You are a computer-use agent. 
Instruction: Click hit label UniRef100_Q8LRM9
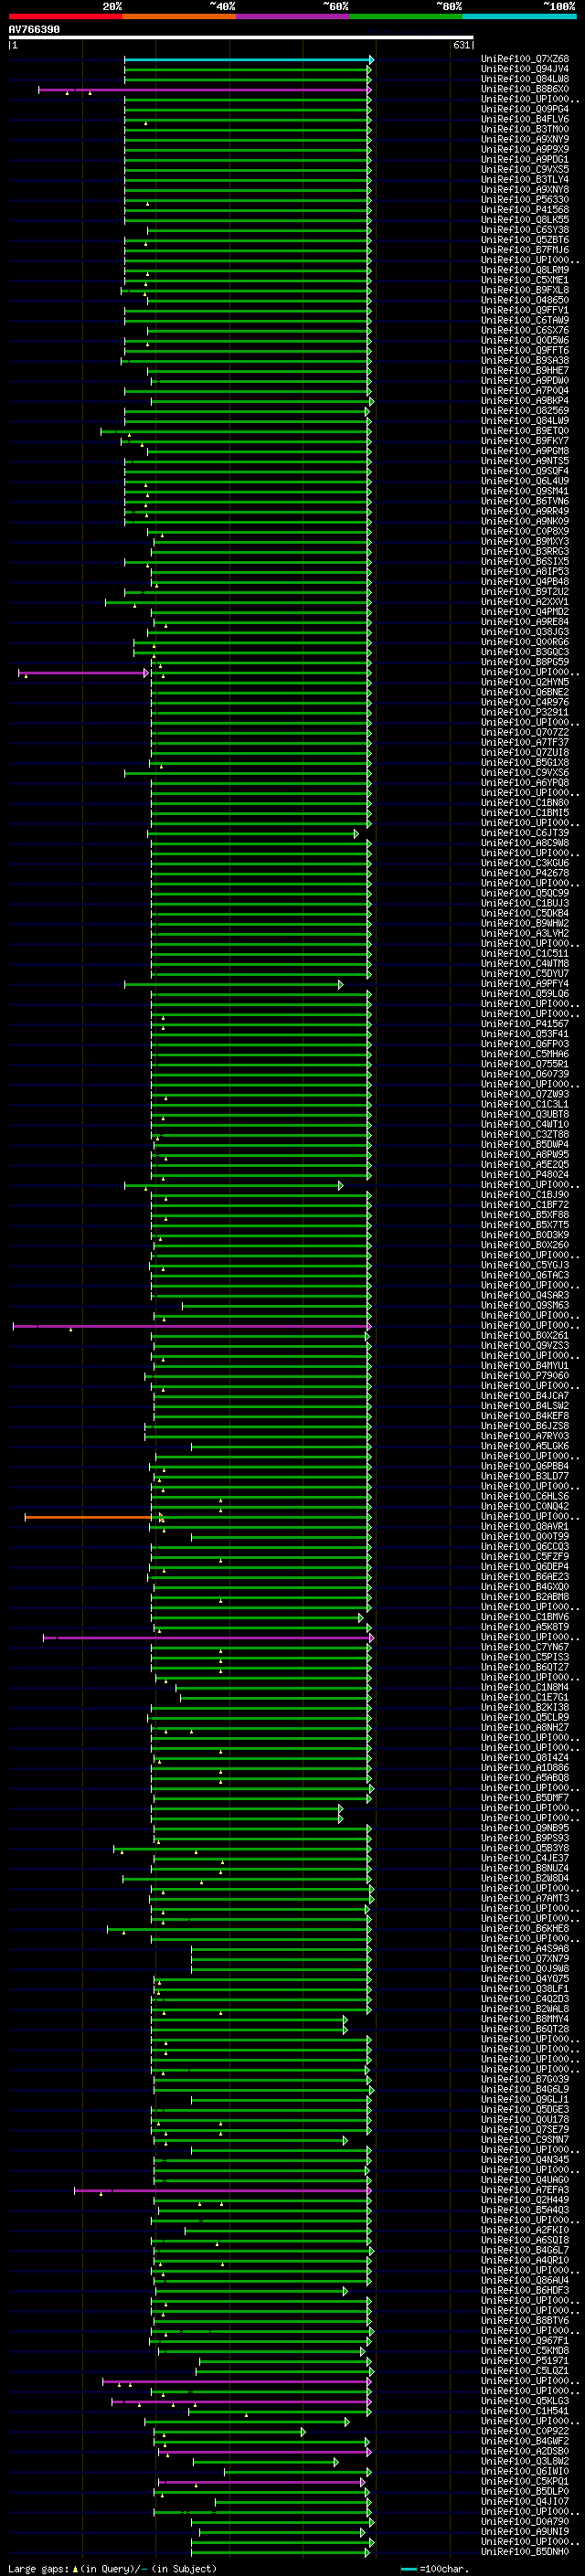coord(525,271)
